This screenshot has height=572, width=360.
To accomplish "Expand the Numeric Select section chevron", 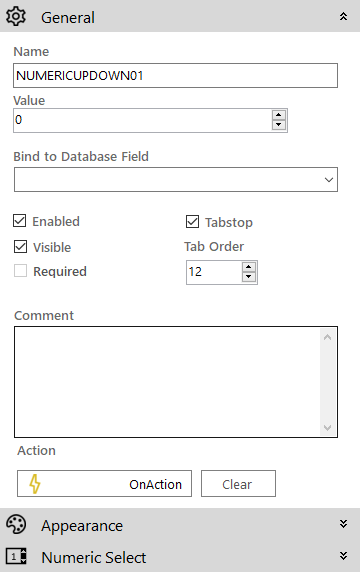I will pyautogui.click(x=343, y=556).
